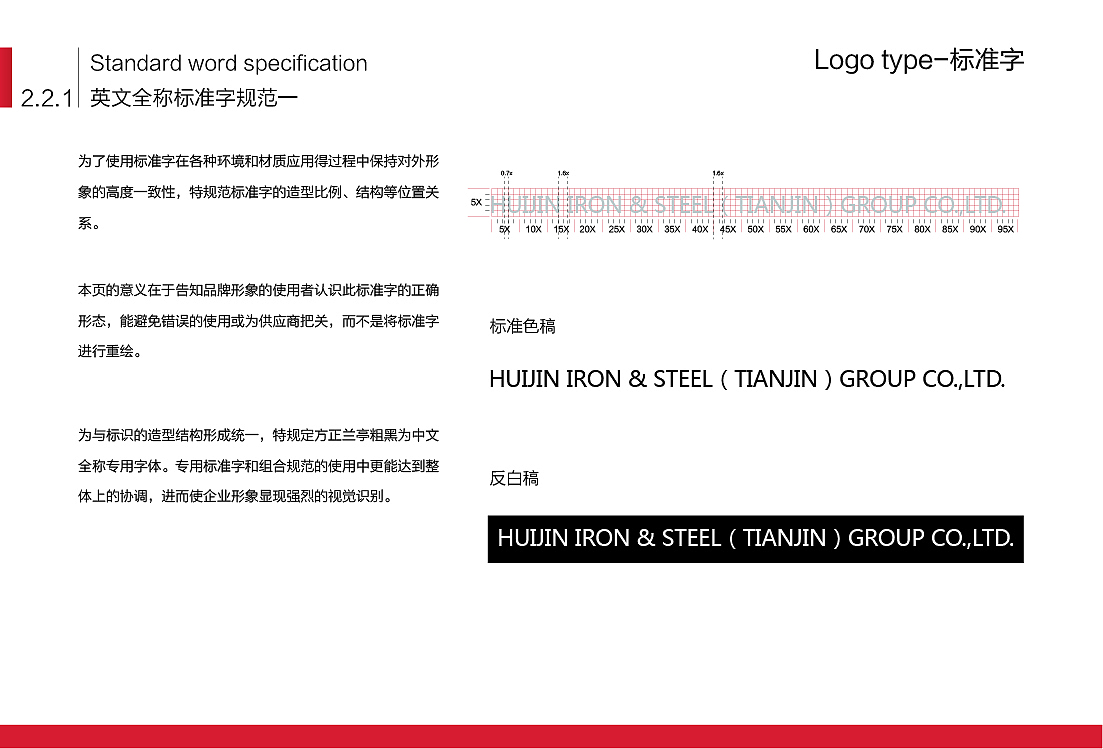Viewport: 1103px width, 749px height.
Task: Click the 50X ruler mark under the grid
Action: (755, 229)
